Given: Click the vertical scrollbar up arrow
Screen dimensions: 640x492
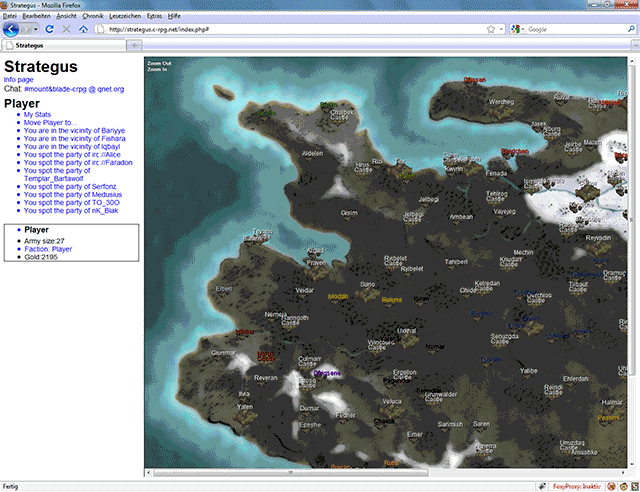Looking at the screenshot, I should pyautogui.click(x=632, y=60).
